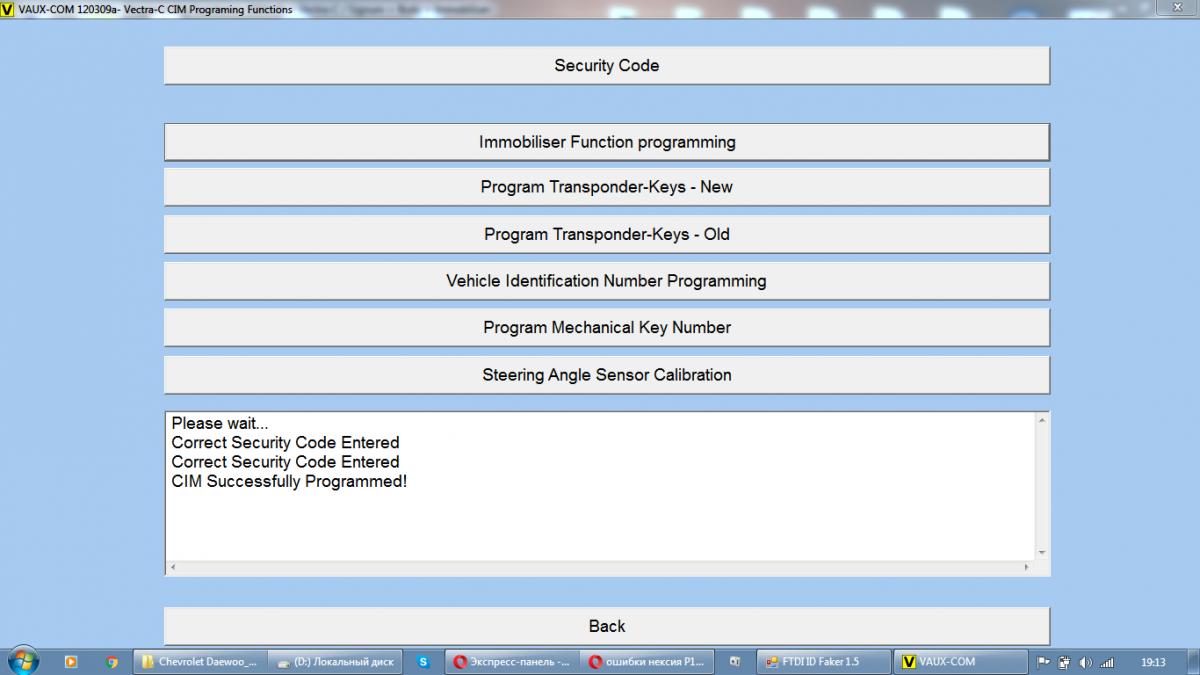Choose Program Mechanical Key Number
1200x675 pixels.
[607, 328]
